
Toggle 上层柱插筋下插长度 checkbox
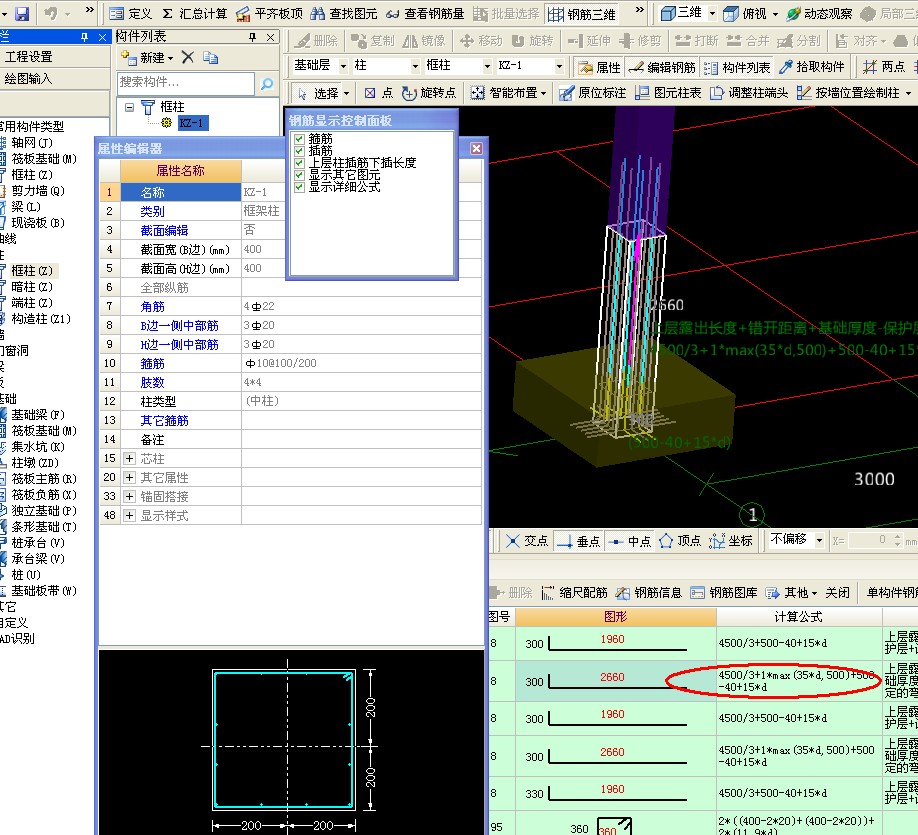pyautogui.click(x=299, y=163)
